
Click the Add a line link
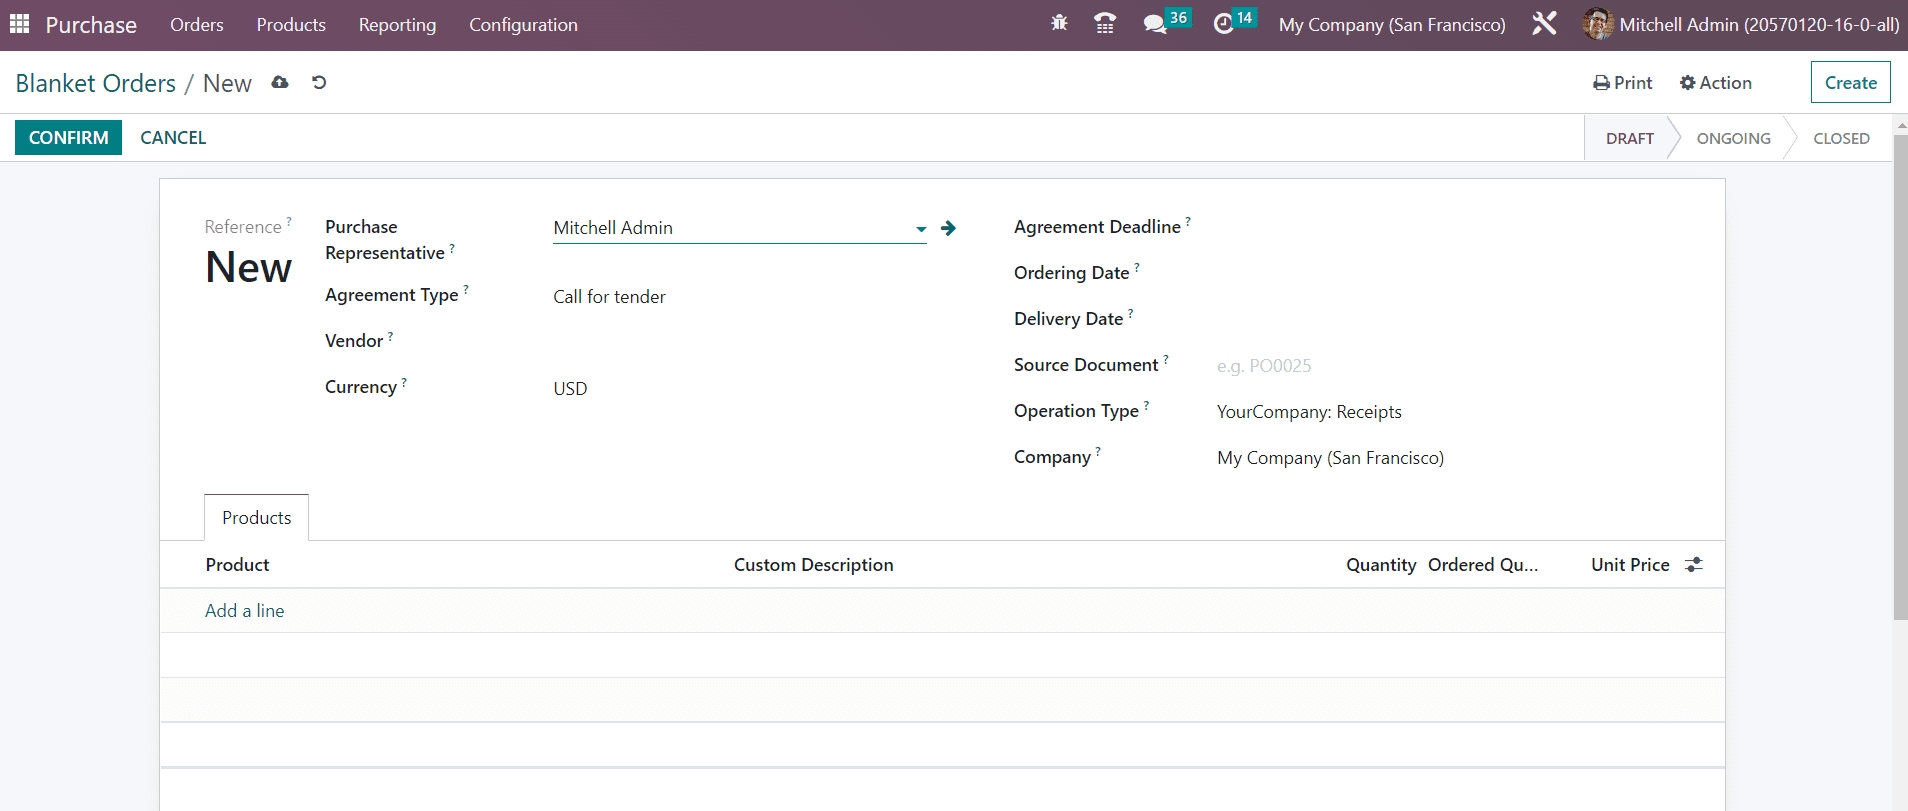click(x=244, y=611)
